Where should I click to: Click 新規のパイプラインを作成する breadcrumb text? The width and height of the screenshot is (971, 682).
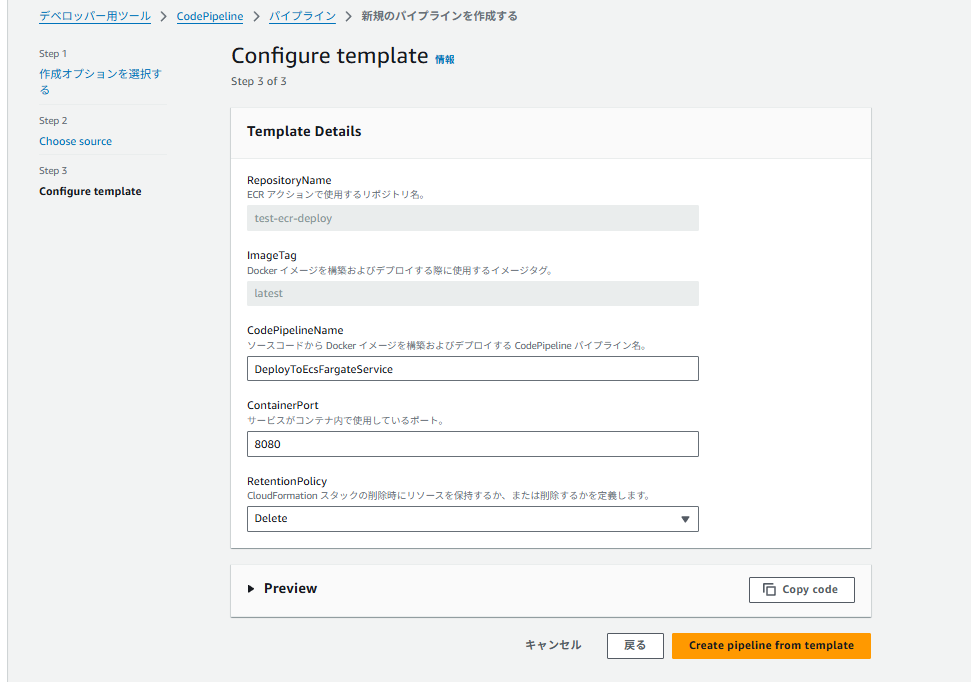tap(440, 16)
